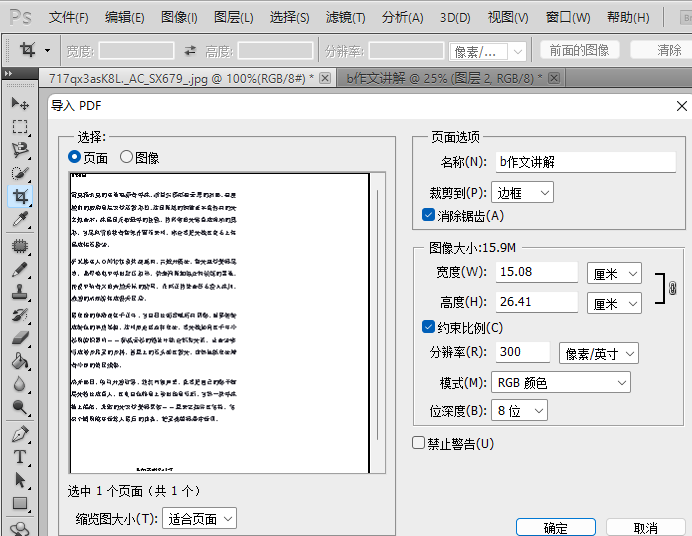Open the 视图(V) menu
The height and width of the screenshot is (536, 692).
[508, 18]
